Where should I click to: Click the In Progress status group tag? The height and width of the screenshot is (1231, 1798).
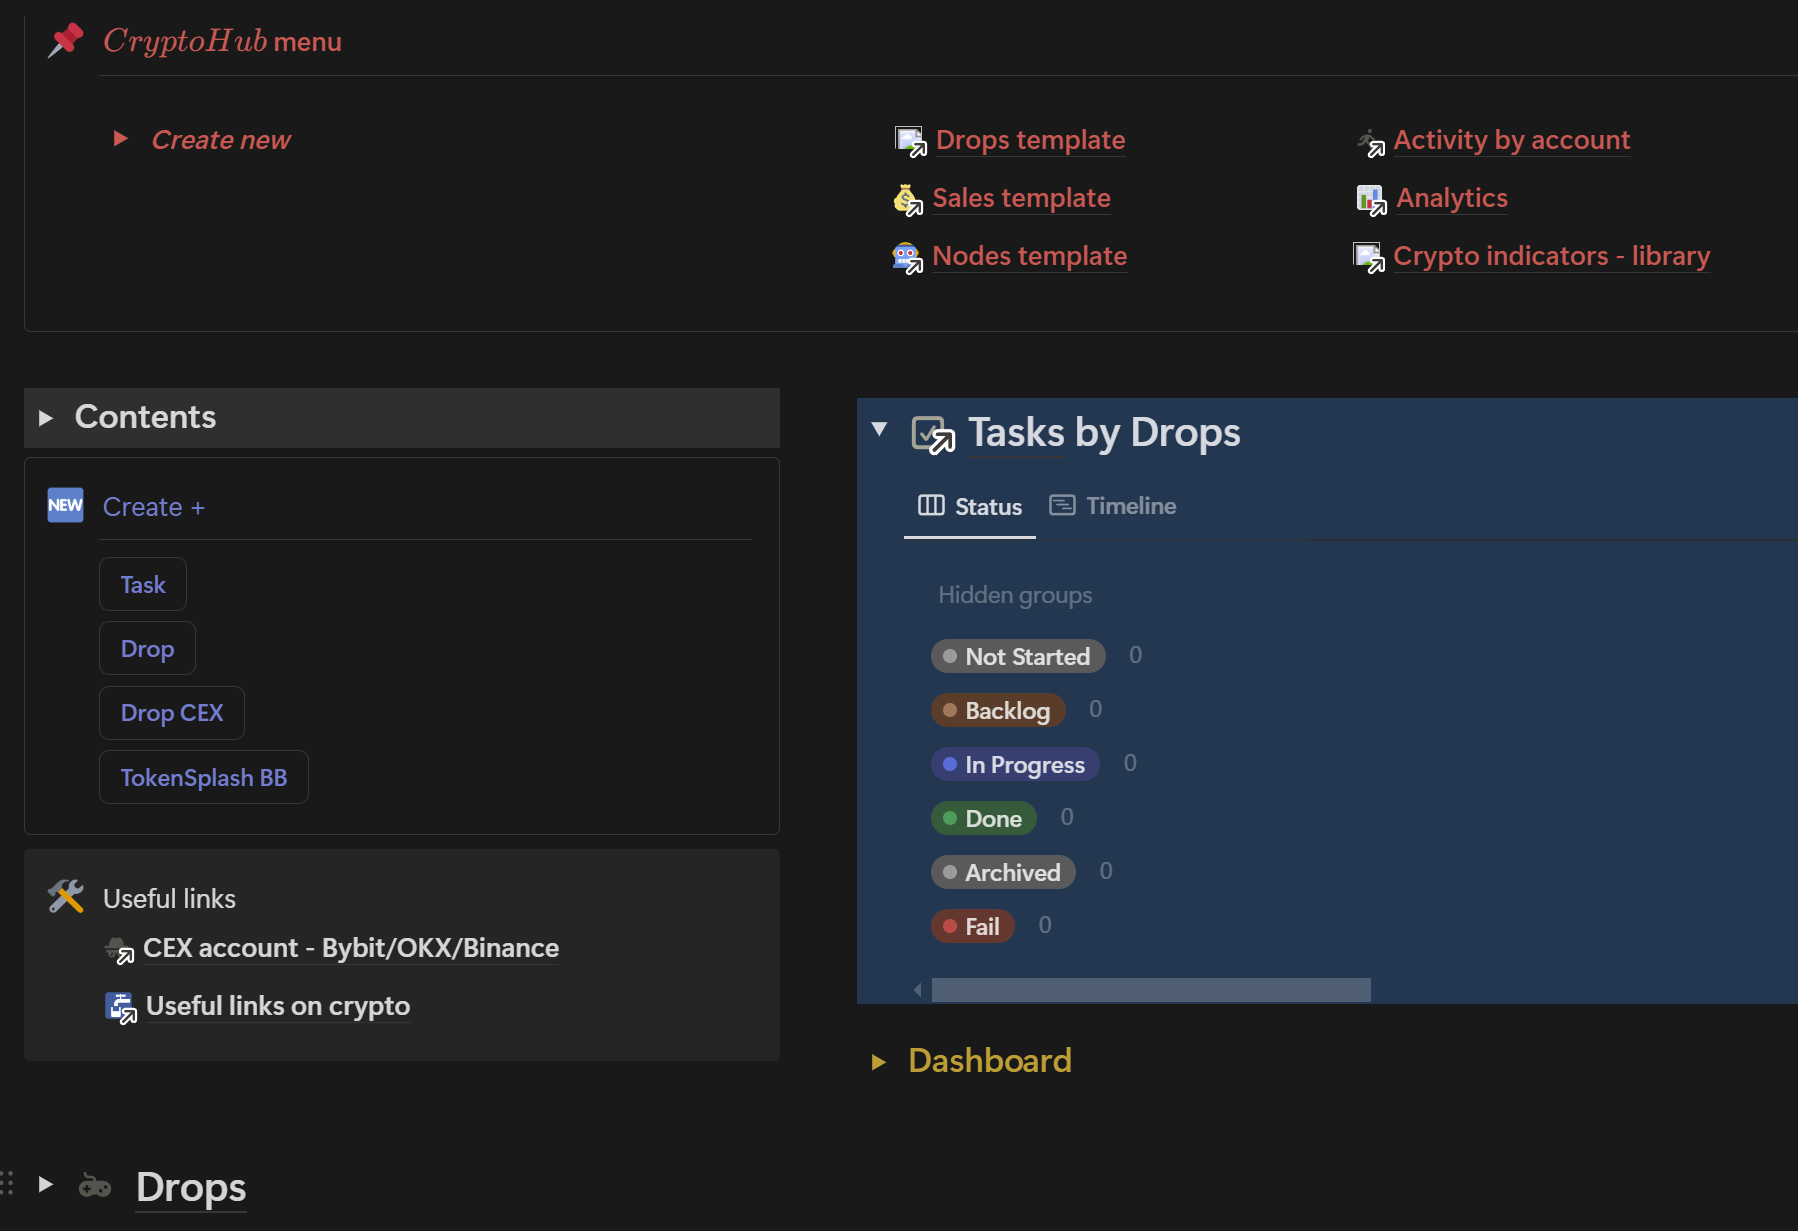(x=1015, y=765)
